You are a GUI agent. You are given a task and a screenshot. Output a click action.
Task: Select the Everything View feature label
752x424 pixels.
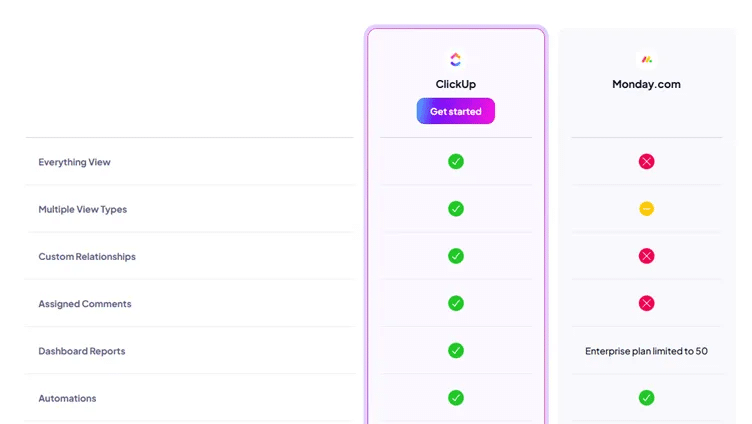coord(74,162)
